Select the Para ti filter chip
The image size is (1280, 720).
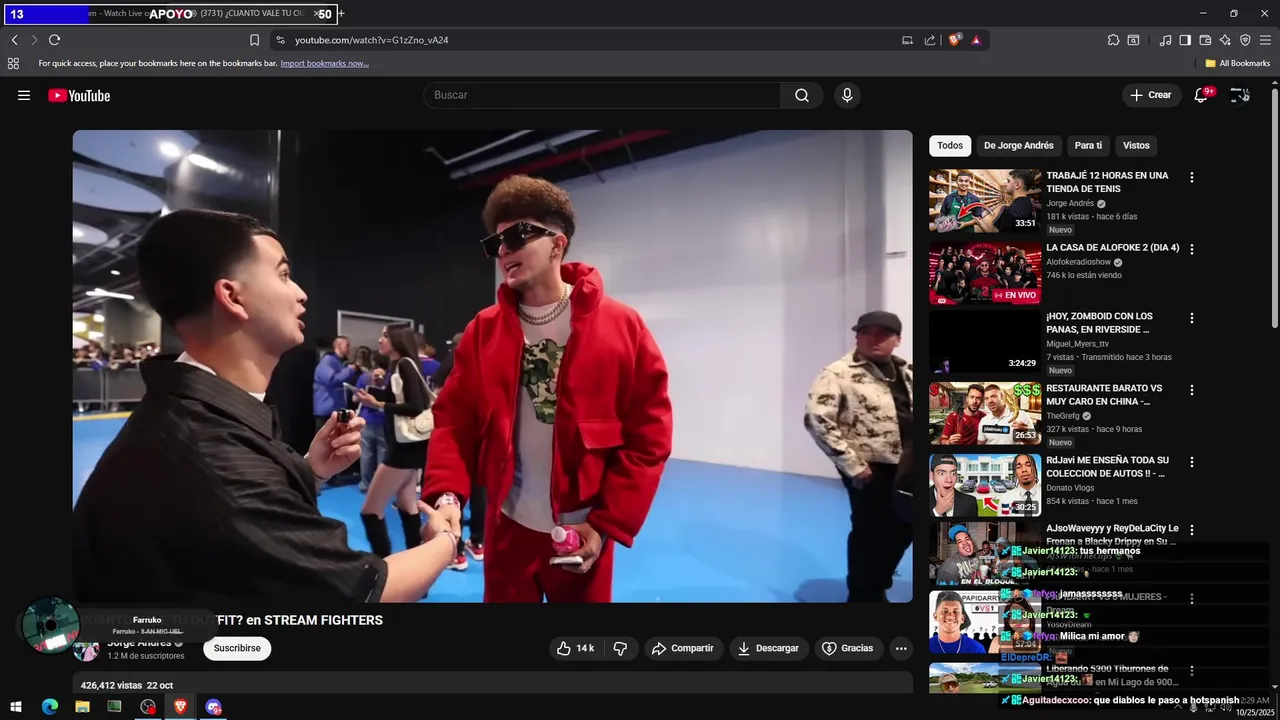click(1088, 145)
